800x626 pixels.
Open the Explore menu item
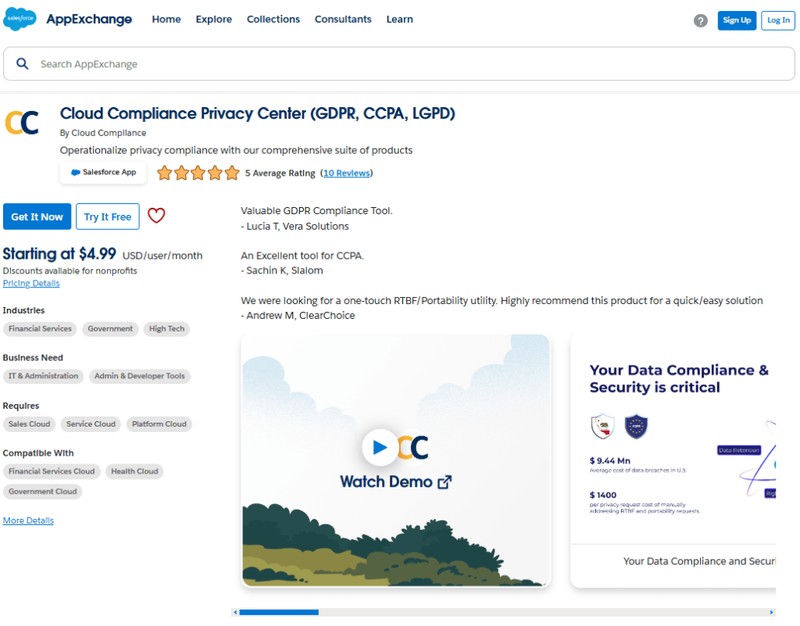click(x=214, y=19)
